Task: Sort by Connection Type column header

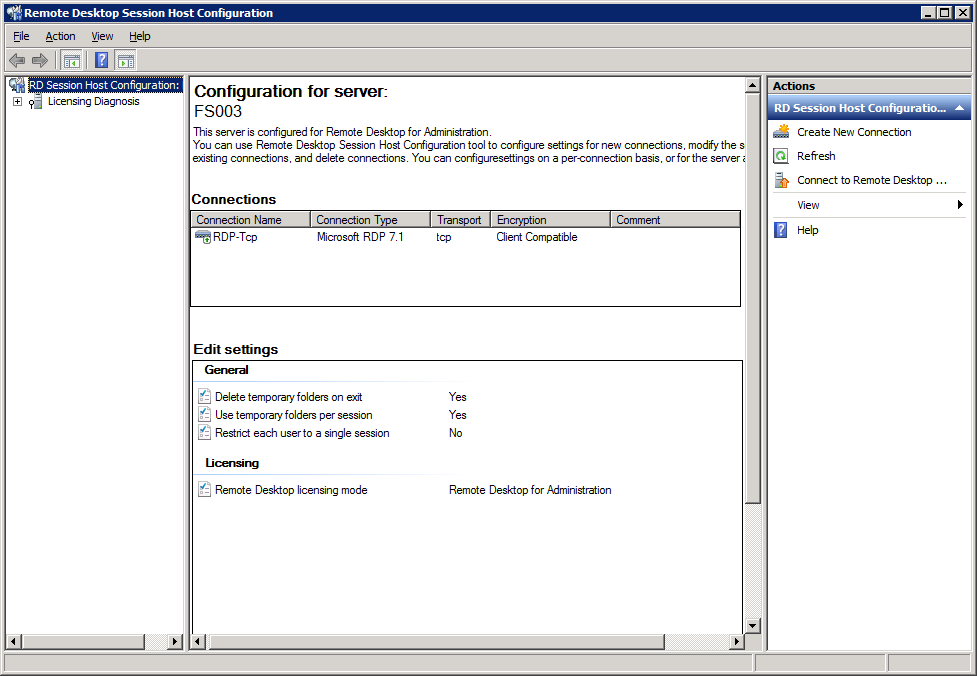Action: [x=370, y=220]
